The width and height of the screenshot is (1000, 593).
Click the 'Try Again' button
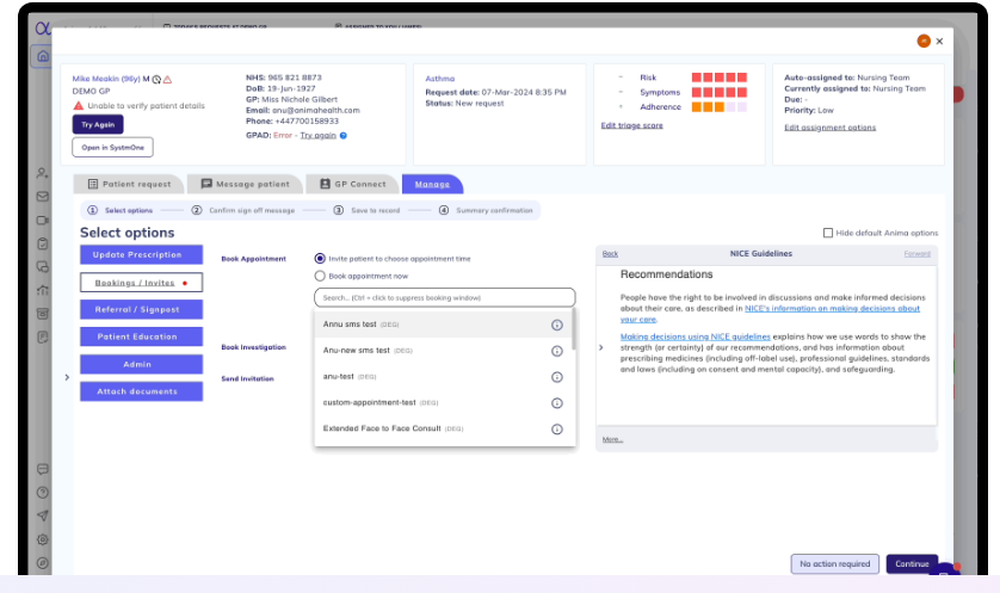pos(98,124)
